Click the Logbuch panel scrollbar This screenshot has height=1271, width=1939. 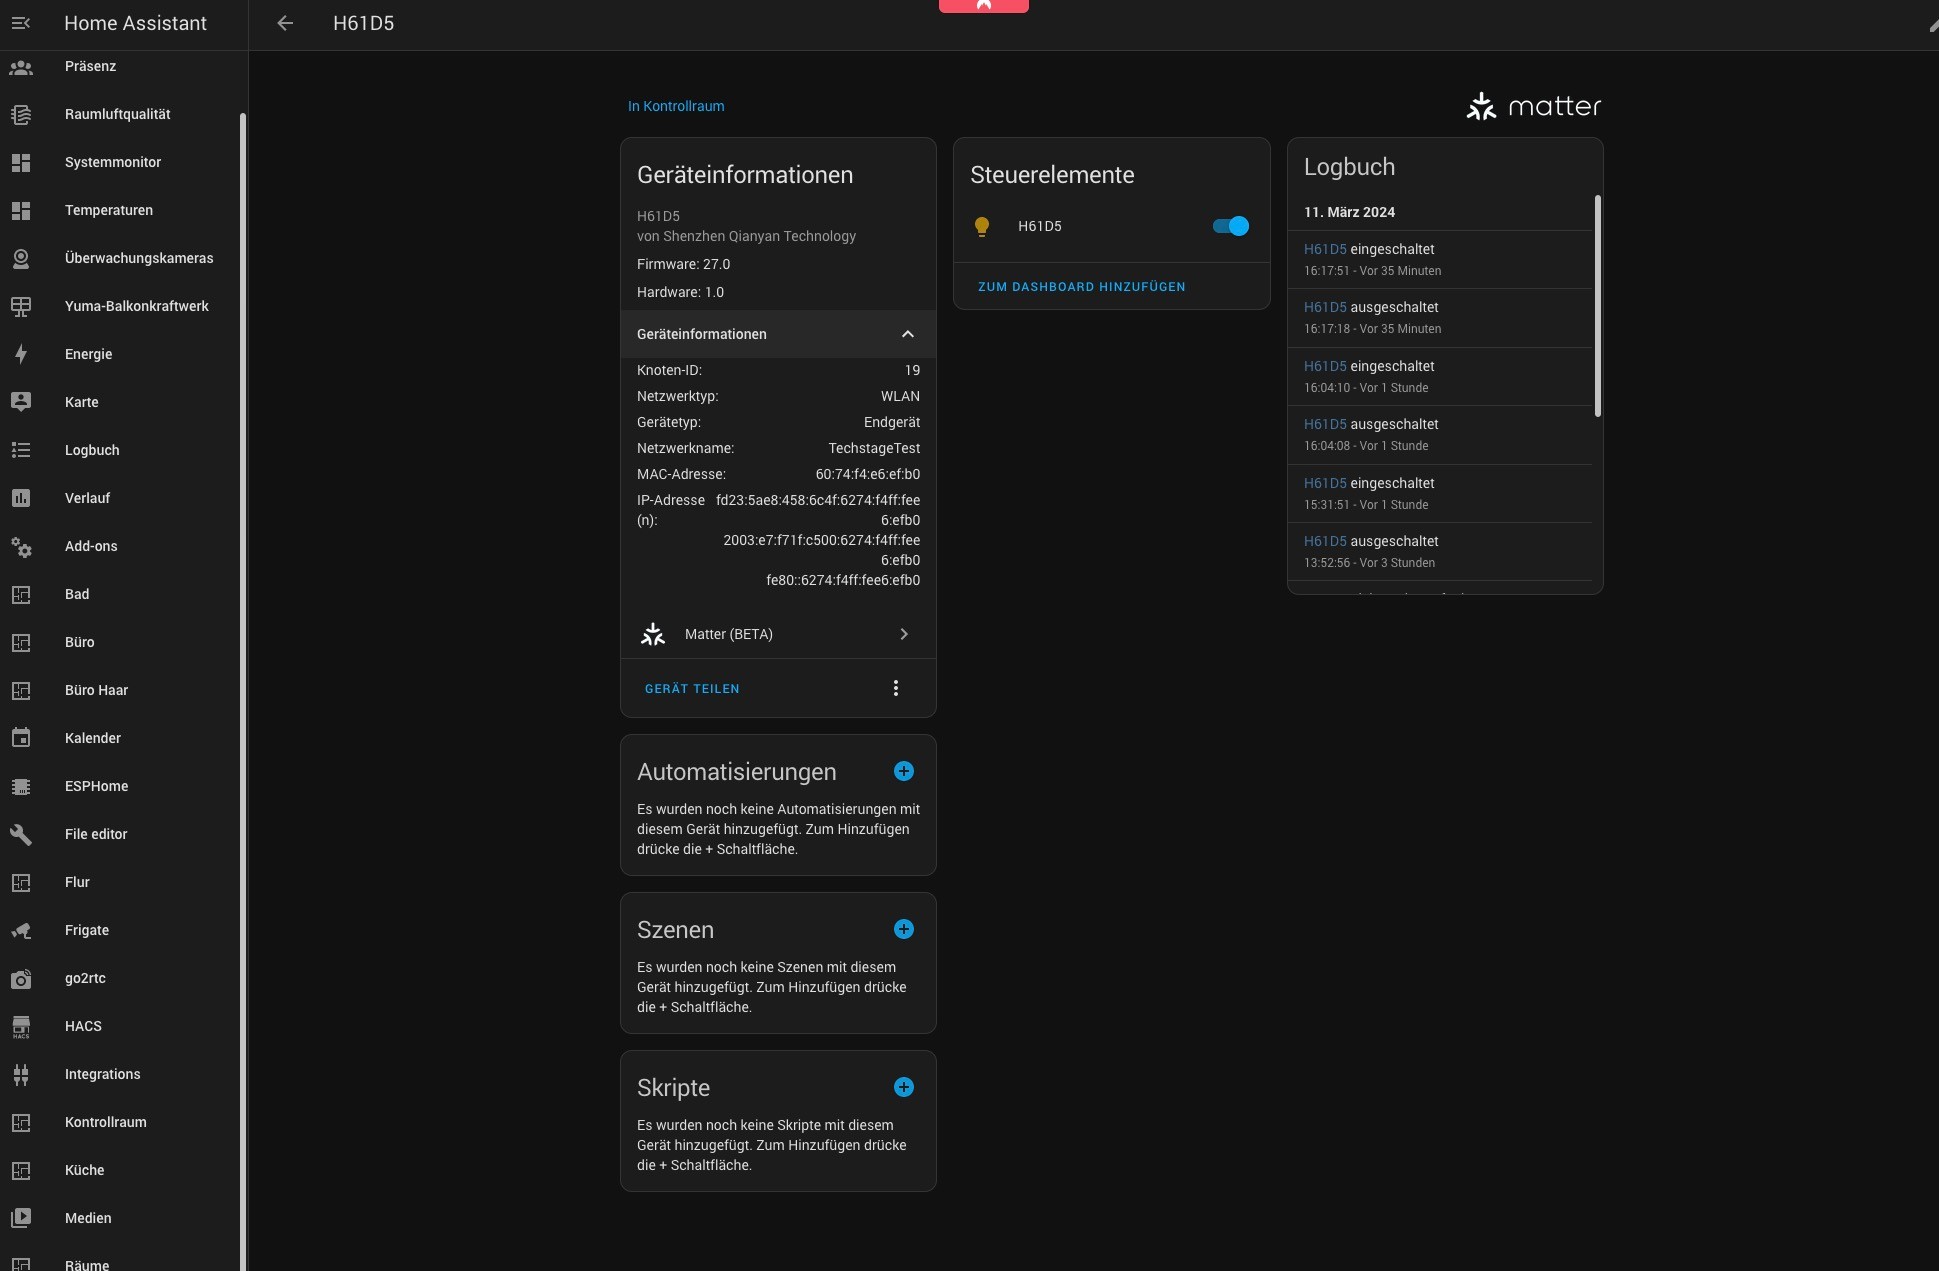(x=1597, y=305)
